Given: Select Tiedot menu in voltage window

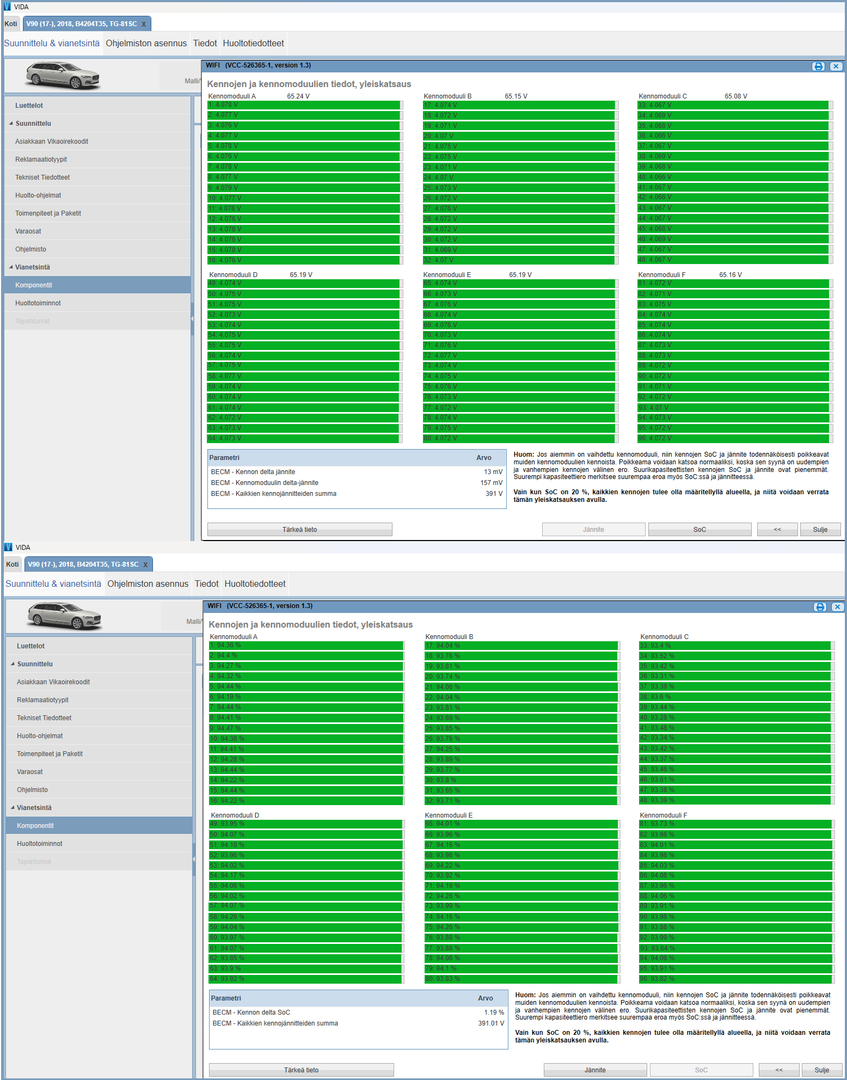Looking at the screenshot, I should [205, 43].
